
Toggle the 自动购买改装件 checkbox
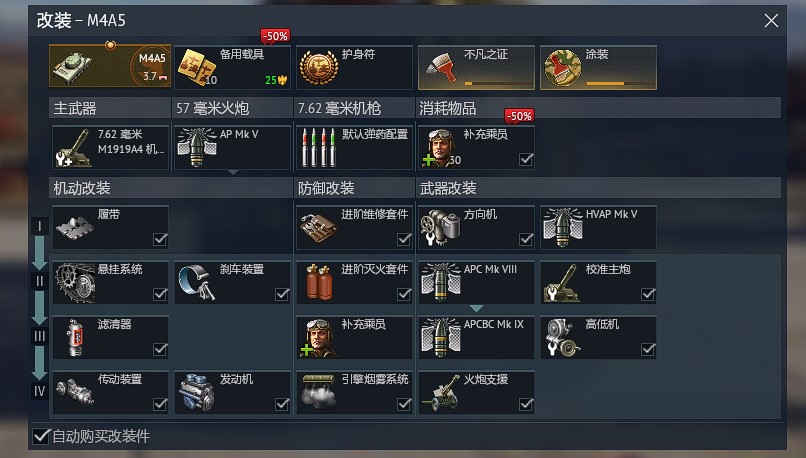pos(41,436)
